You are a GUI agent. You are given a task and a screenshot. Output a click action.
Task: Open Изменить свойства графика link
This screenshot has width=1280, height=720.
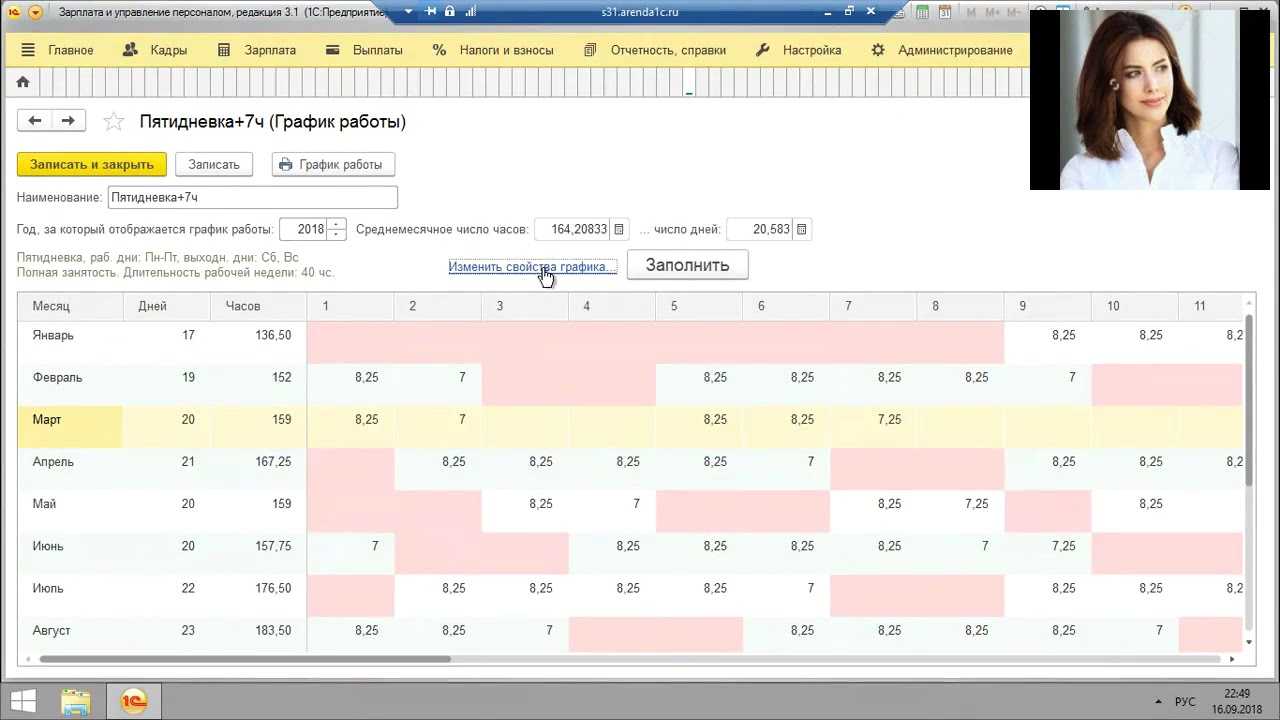pos(532,267)
